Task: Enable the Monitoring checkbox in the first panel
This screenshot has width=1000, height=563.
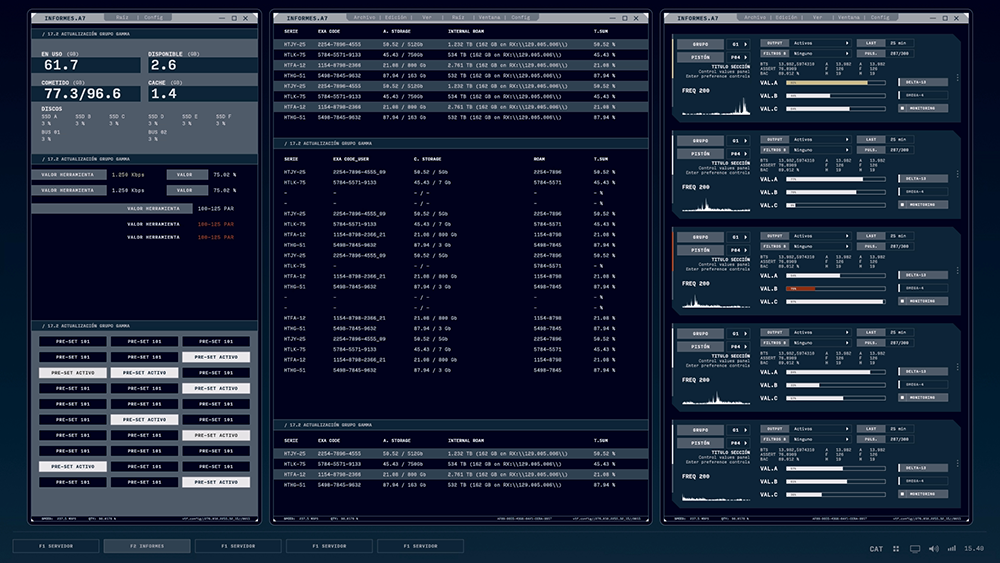Action: [x=902, y=108]
